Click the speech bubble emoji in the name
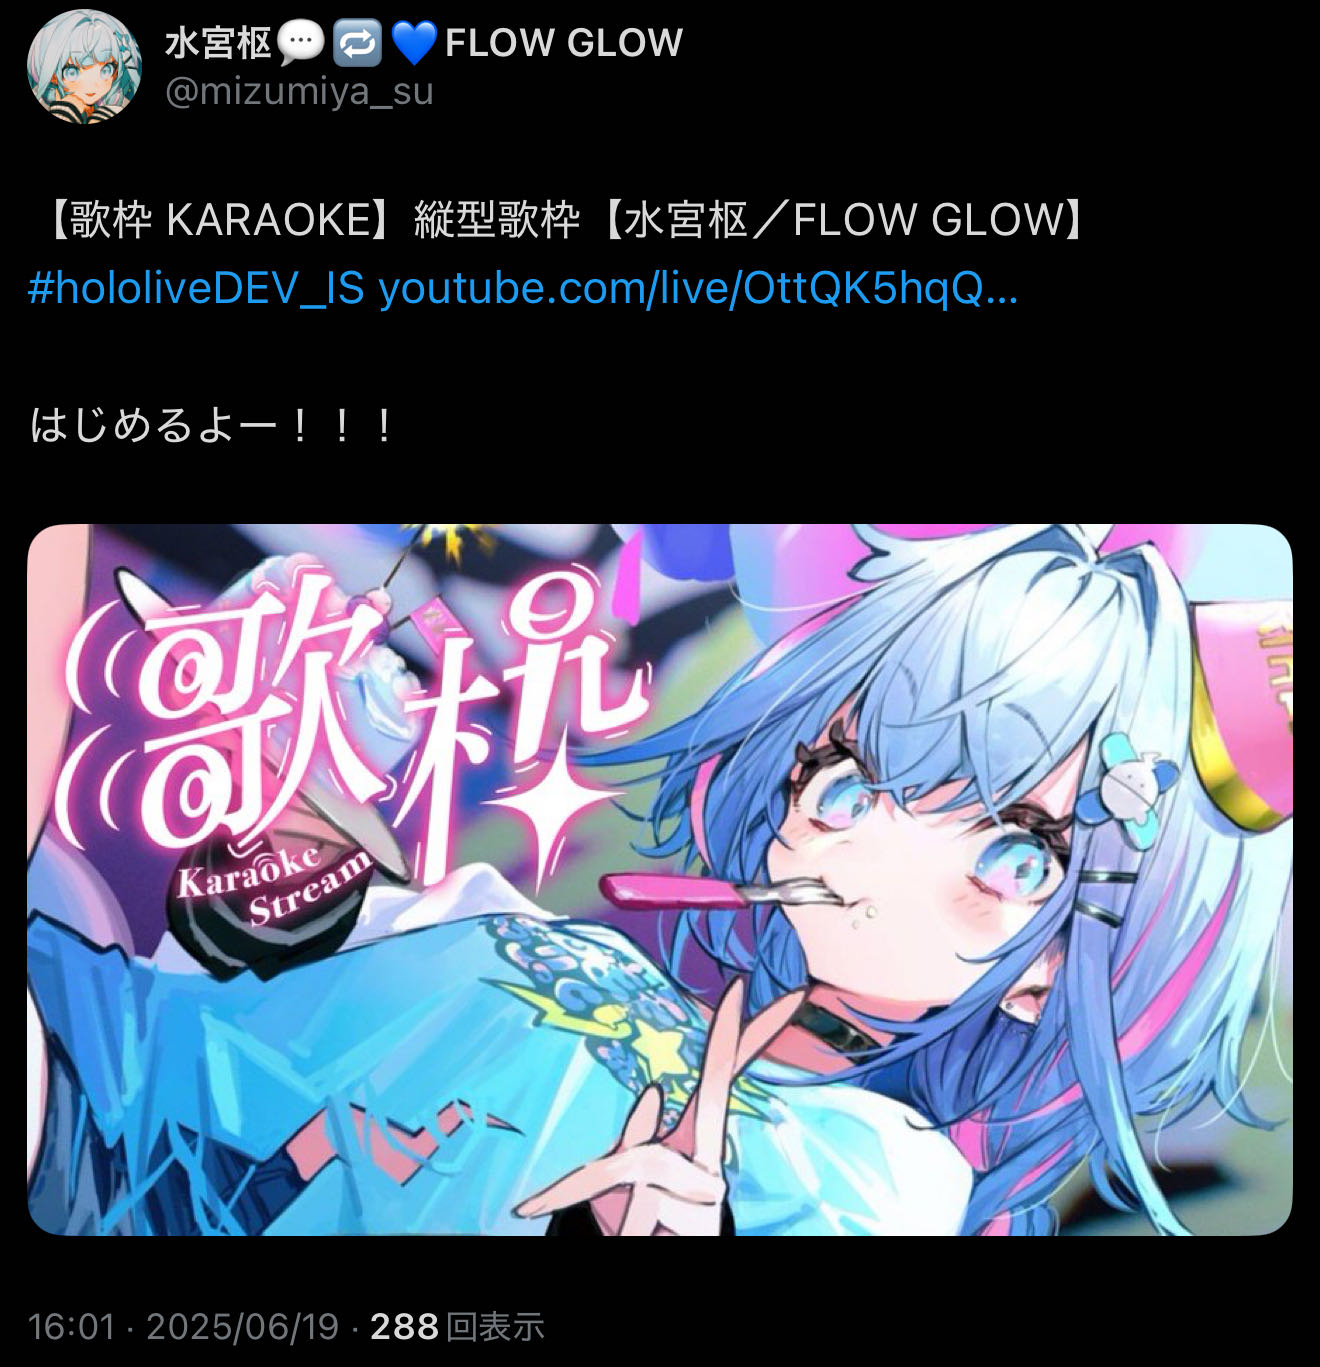Image resolution: width=1320 pixels, height=1367 pixels. pyautogui.click(x=300, y=42)
